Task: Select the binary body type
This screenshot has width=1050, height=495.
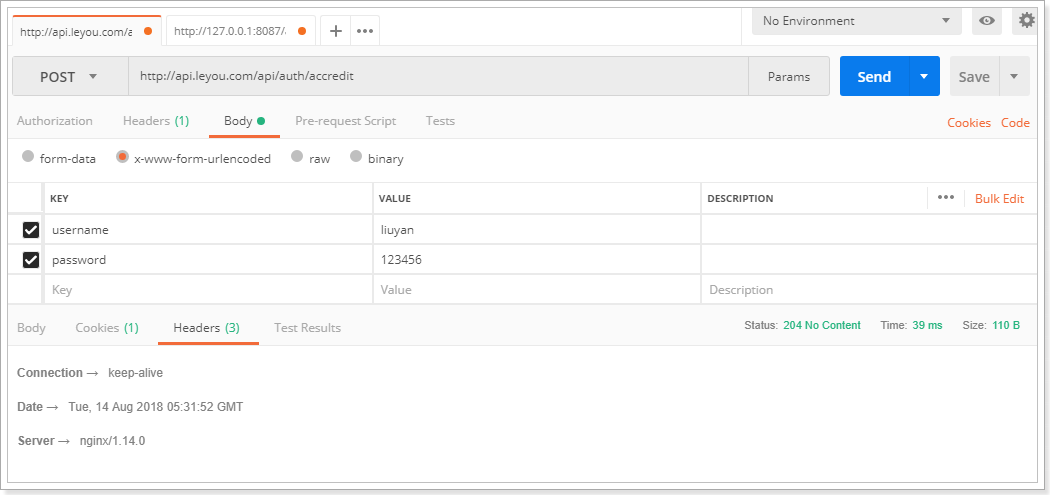Action: pos(356,157)
